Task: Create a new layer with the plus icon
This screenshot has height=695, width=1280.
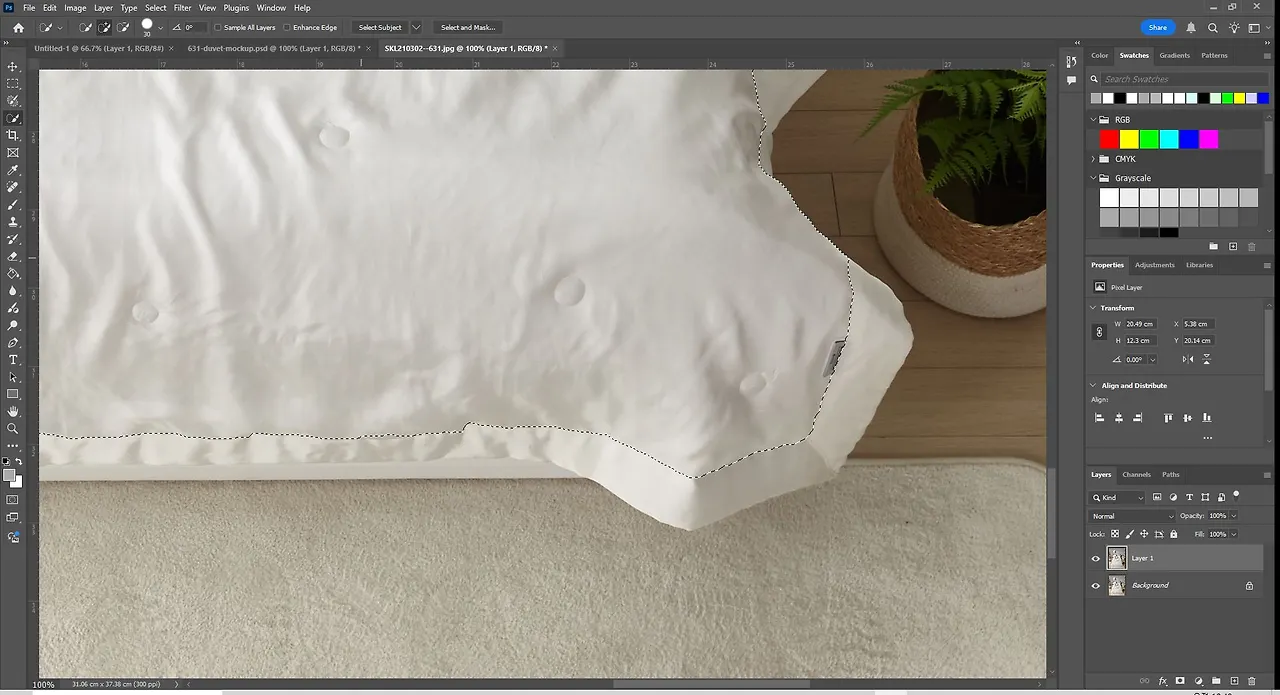Action: coord(1234,681)
